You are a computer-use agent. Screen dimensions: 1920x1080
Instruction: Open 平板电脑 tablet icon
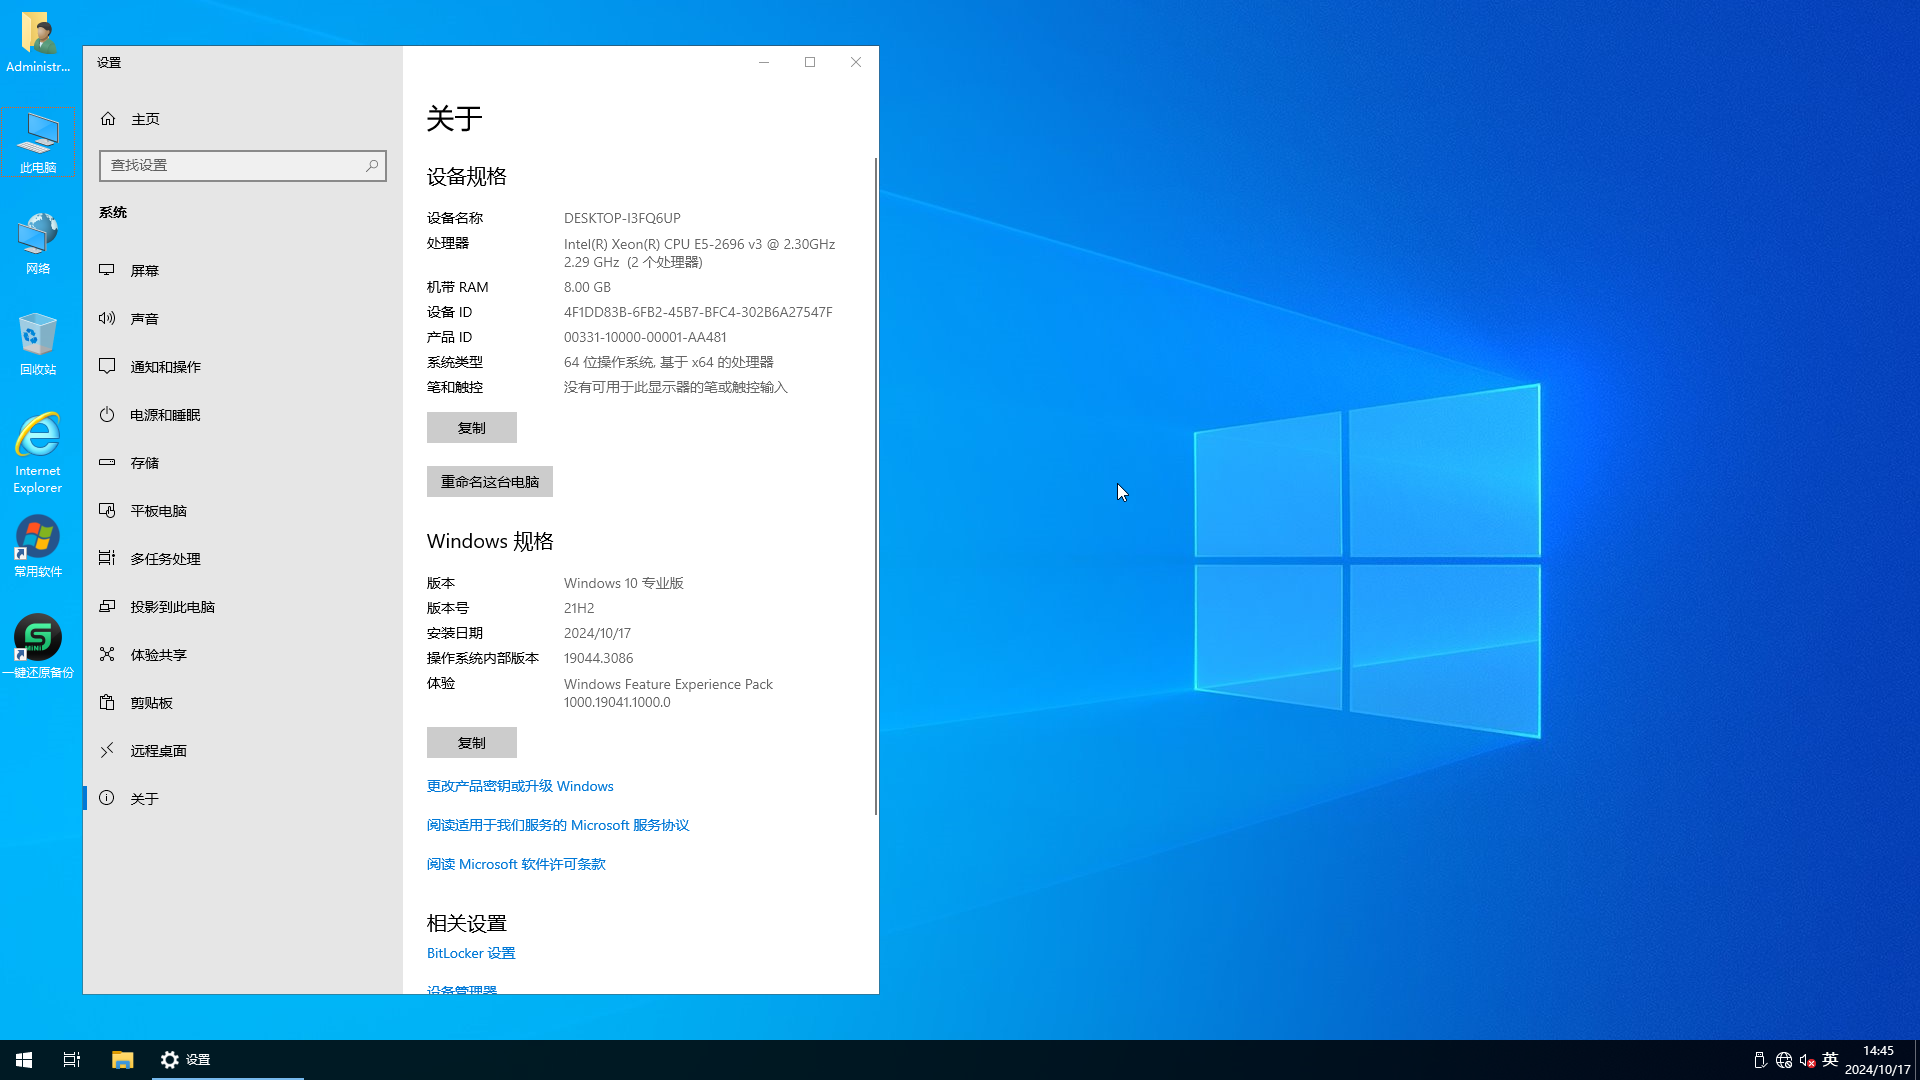[107, 510]
